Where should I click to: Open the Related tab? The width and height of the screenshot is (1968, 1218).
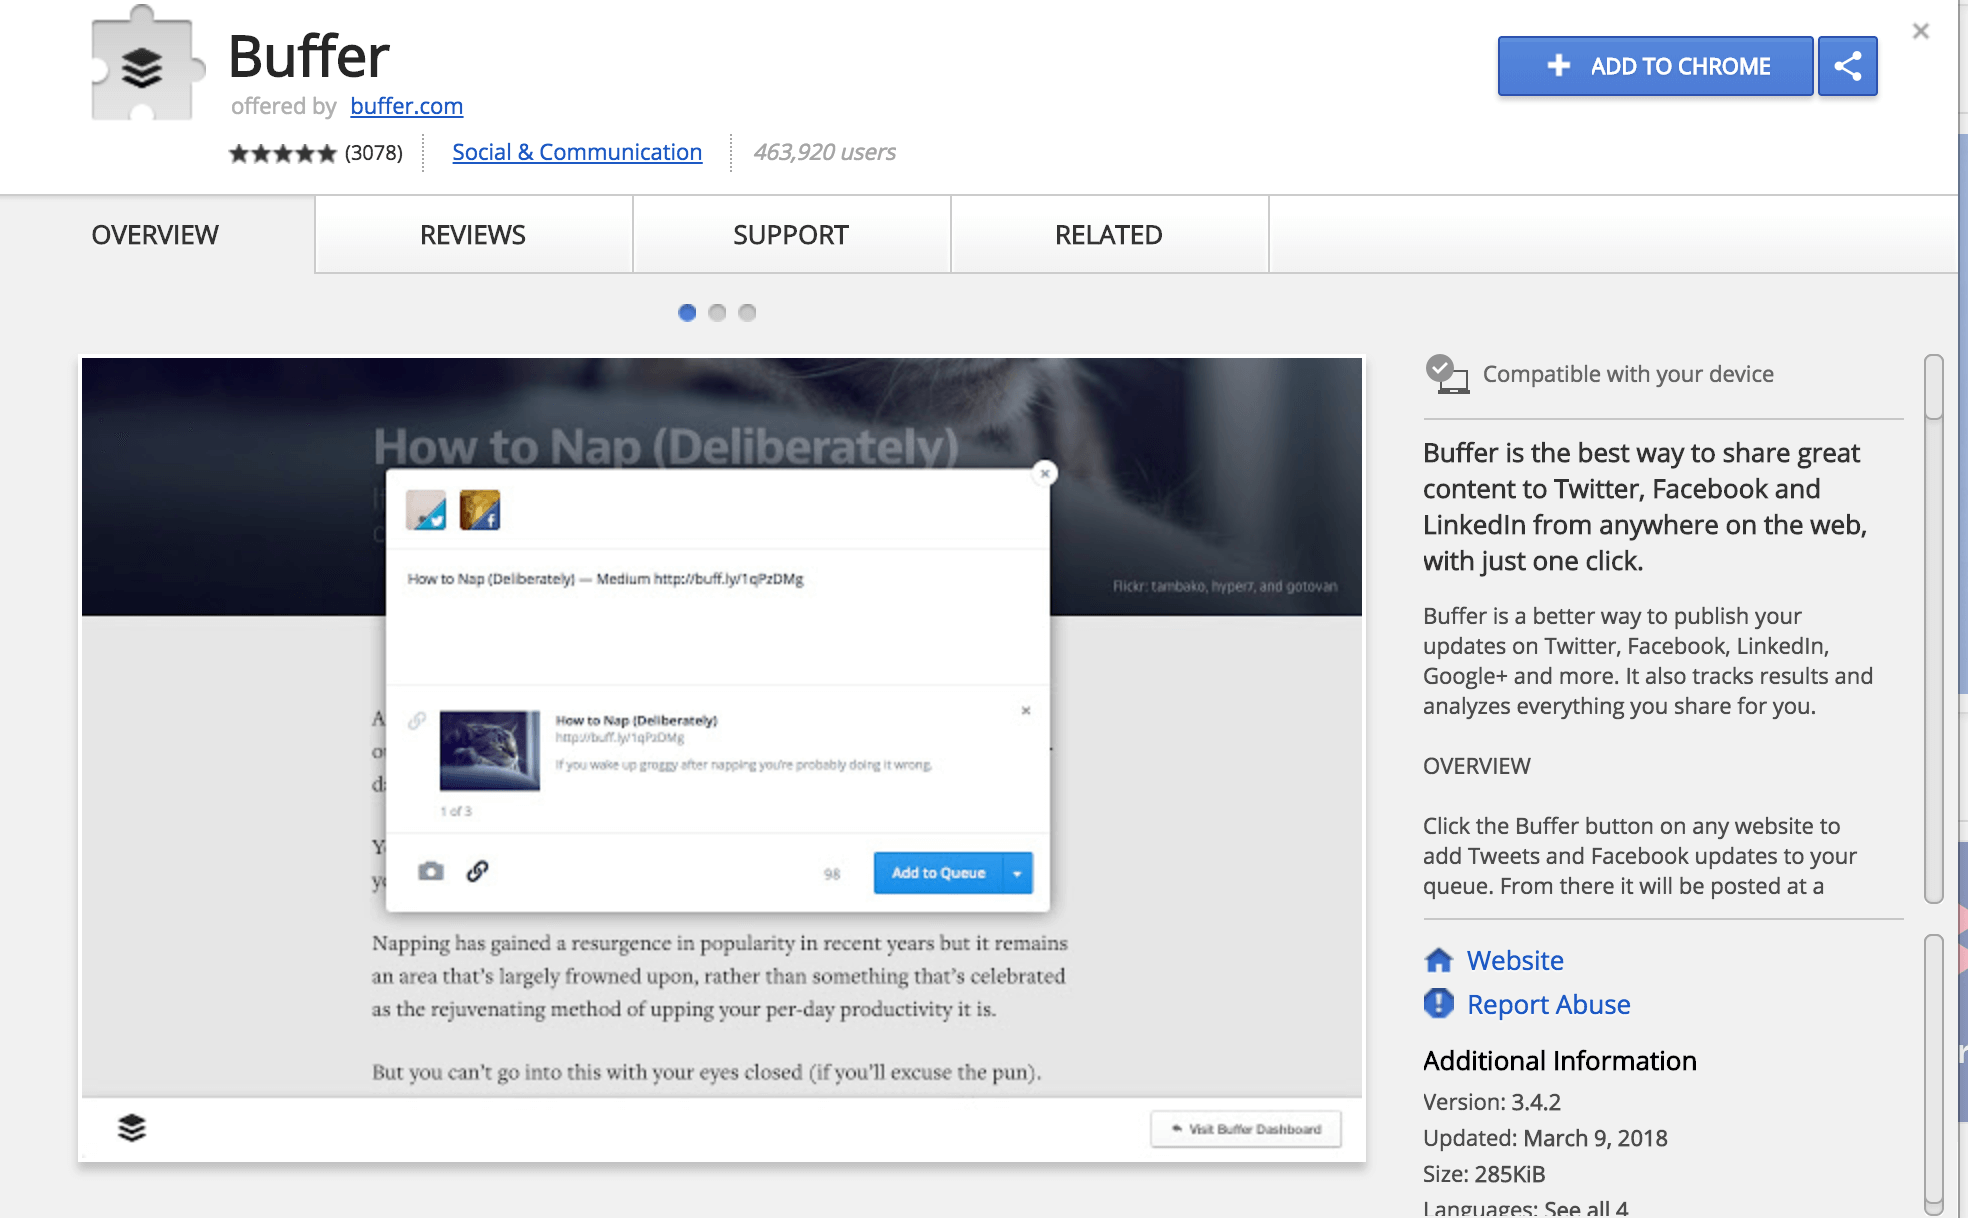1109,235
